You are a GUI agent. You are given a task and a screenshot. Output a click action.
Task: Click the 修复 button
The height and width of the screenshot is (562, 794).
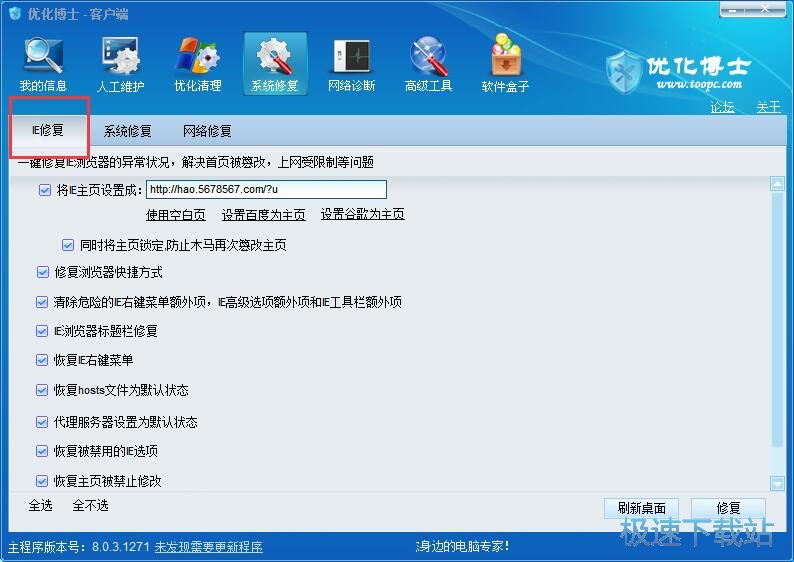point(728,508)
